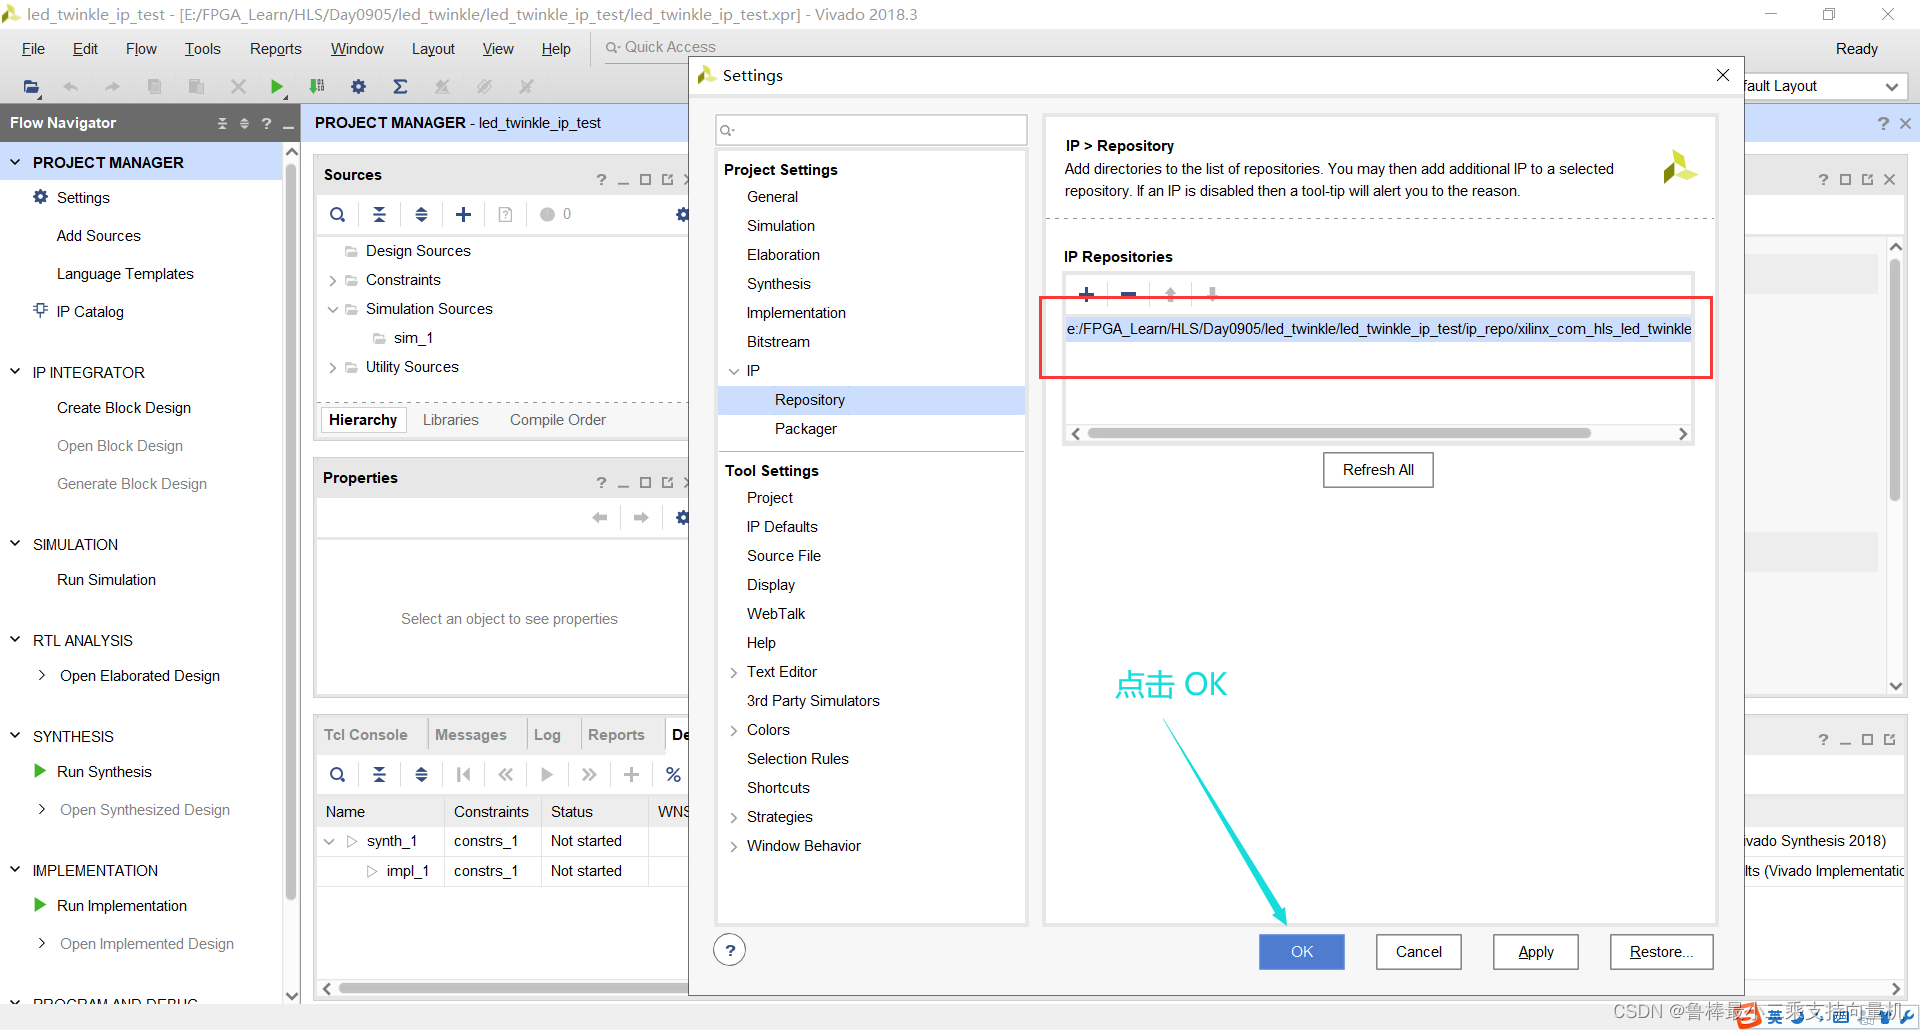Click the Restore... button
This screenshot has height=1030, width=1920.
pyautogui.click(x=1661, y=952)
